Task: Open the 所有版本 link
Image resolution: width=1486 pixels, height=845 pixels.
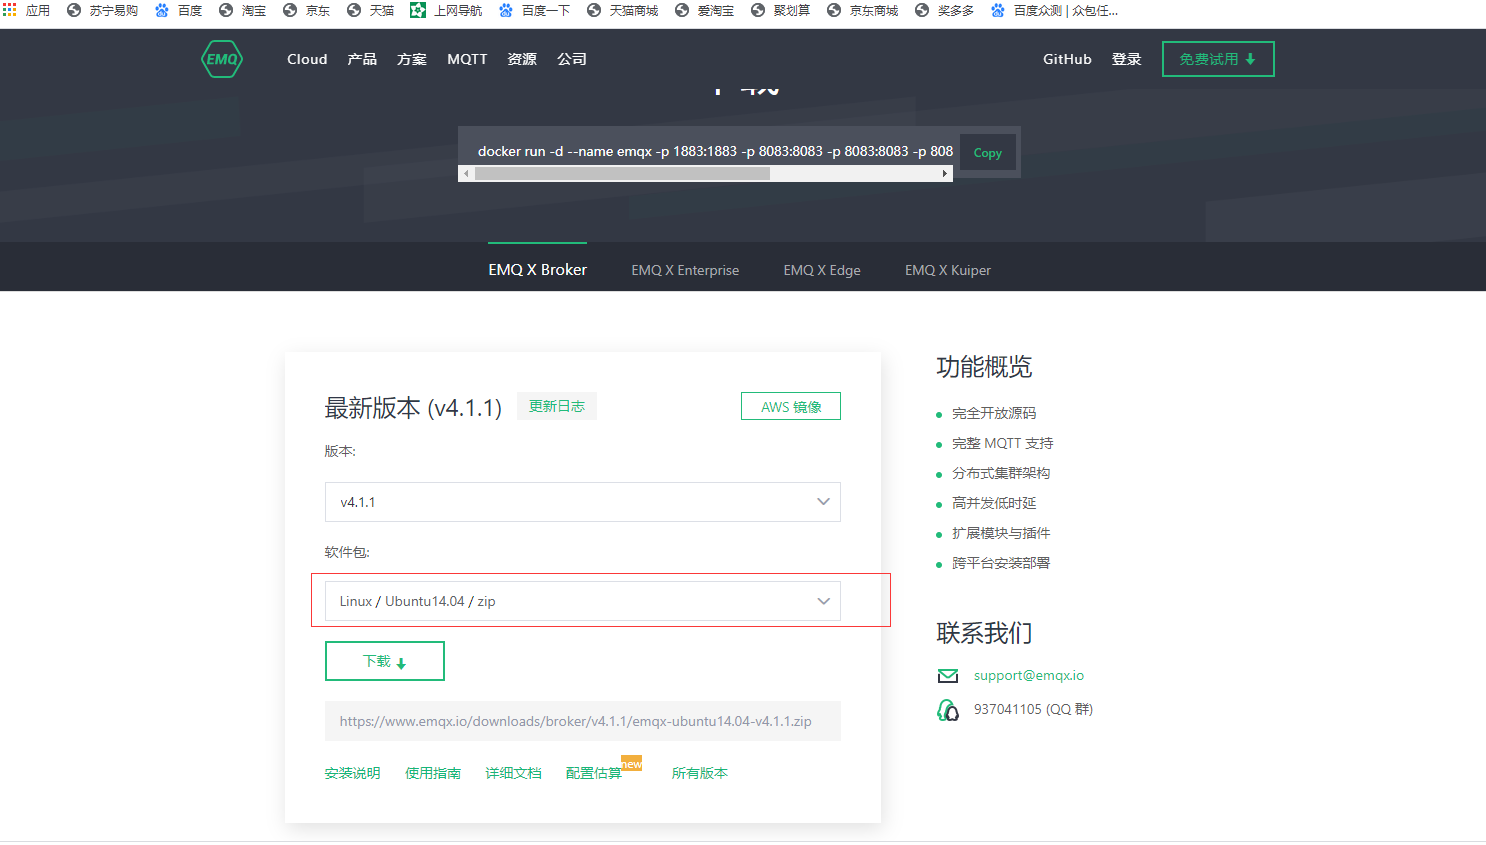Action: tap(700, 773)
